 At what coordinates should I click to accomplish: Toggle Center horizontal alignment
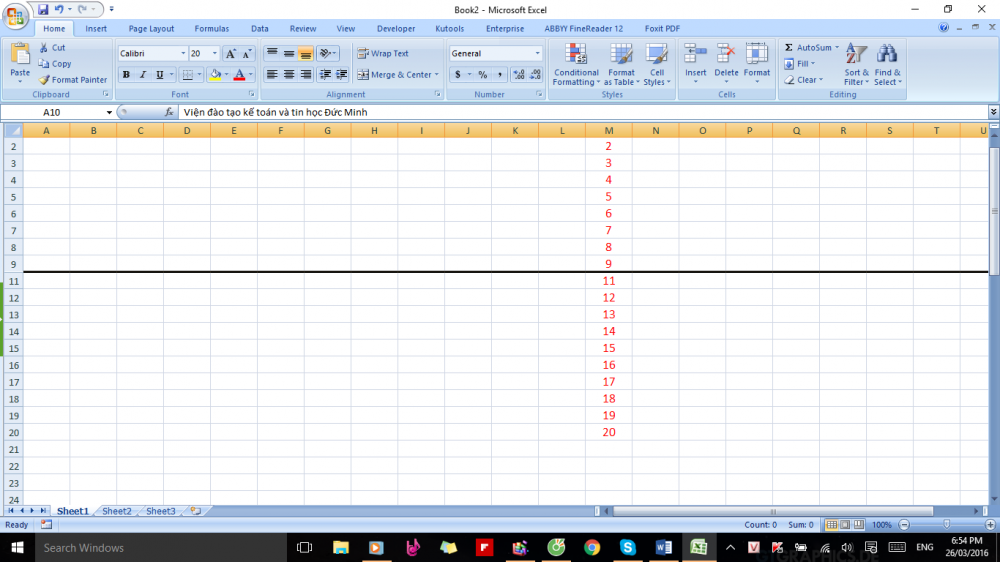289,75
